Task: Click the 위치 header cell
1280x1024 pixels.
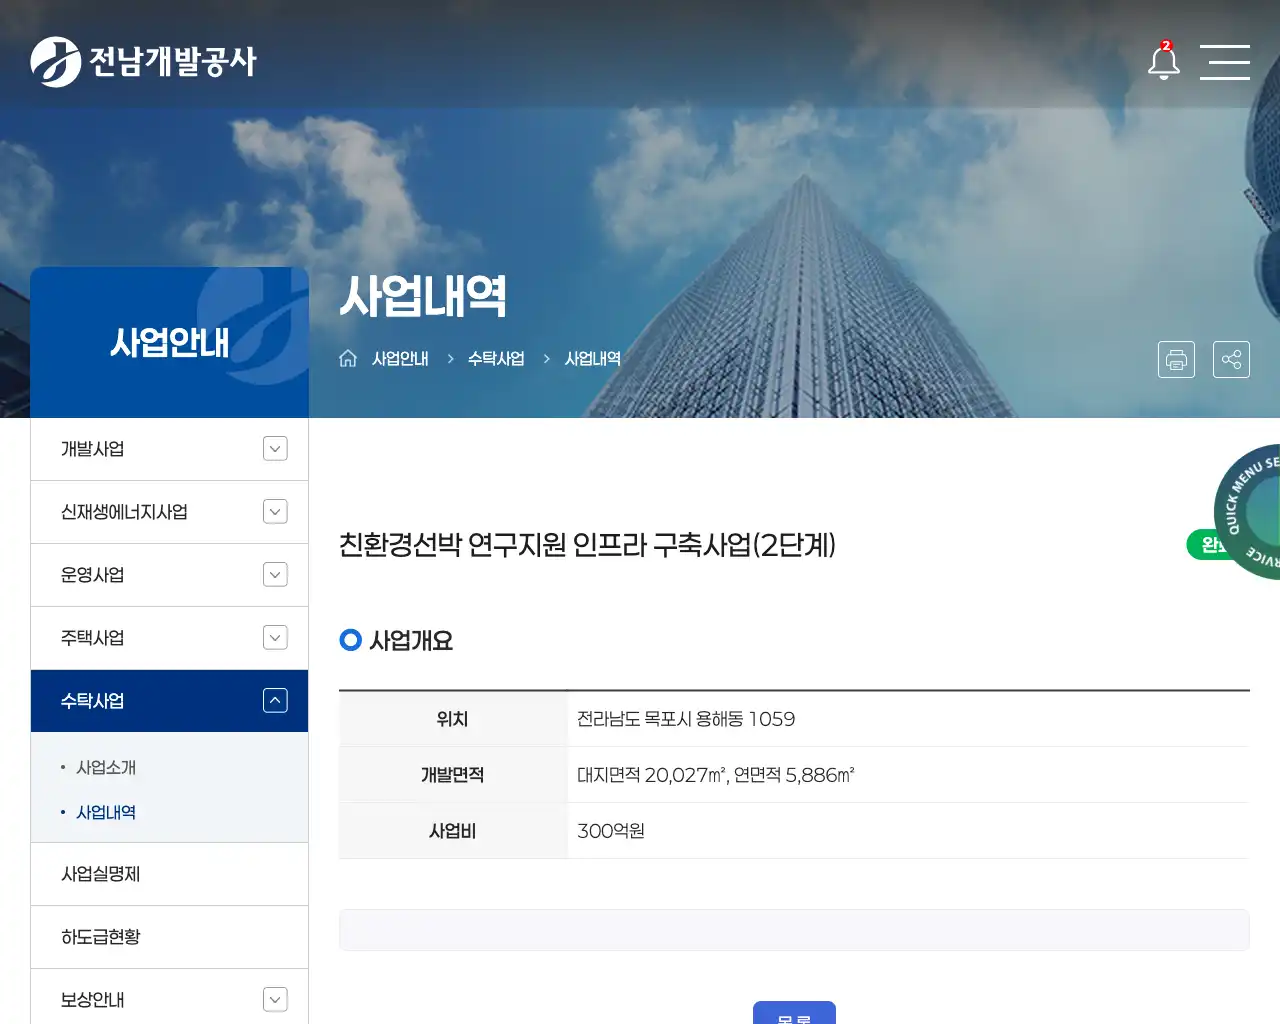Action: click(x=453, y=719)
